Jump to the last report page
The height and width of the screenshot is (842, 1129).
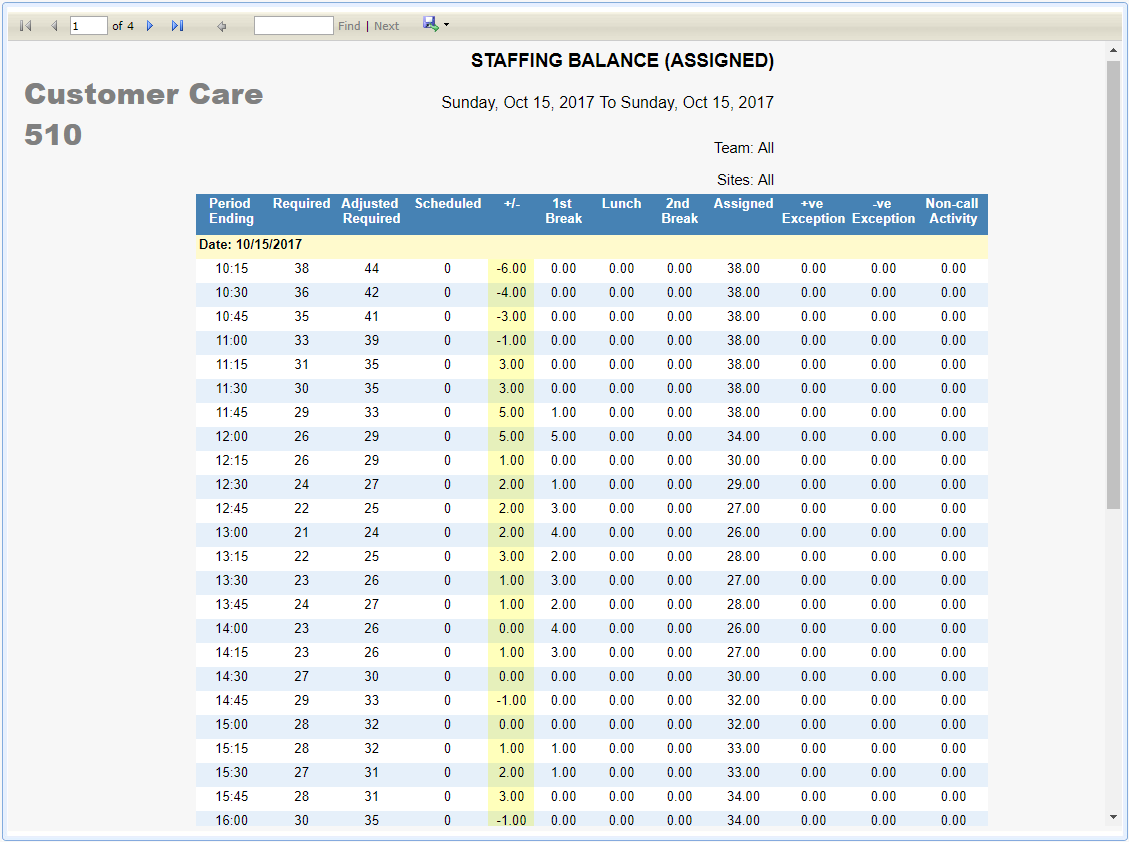point(177,26)
